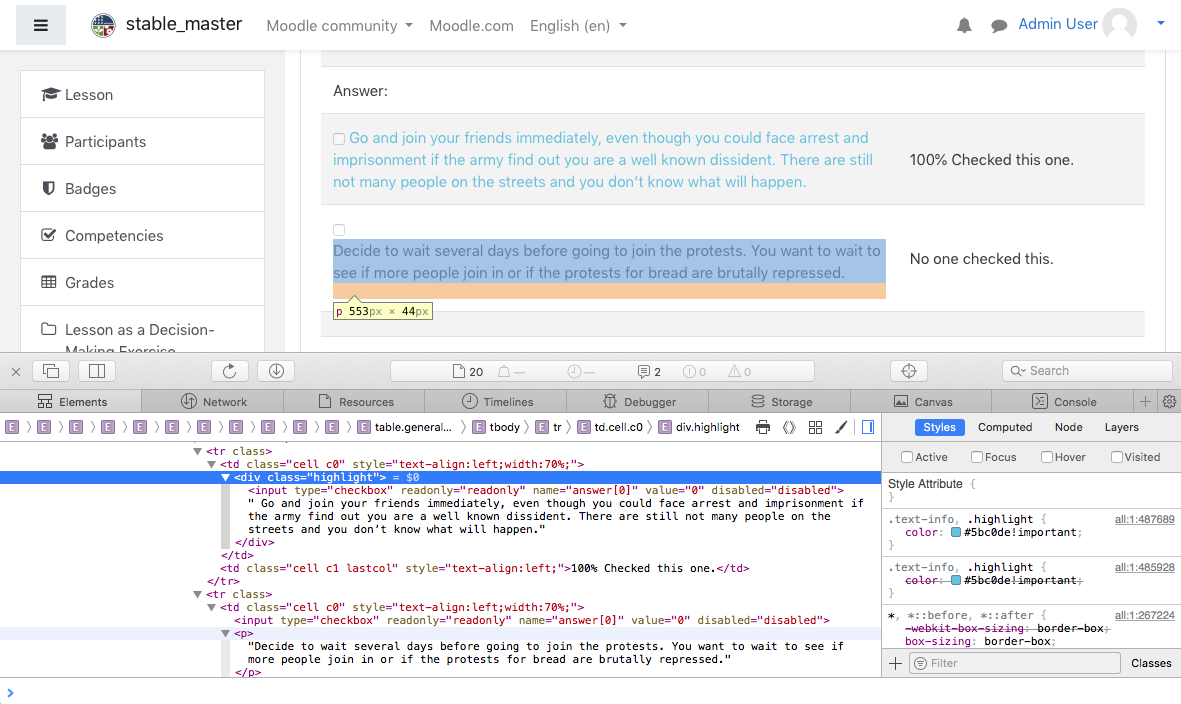Show resource count of 20 in dashboard
The image size is (1181, 704).
[468, 371]
